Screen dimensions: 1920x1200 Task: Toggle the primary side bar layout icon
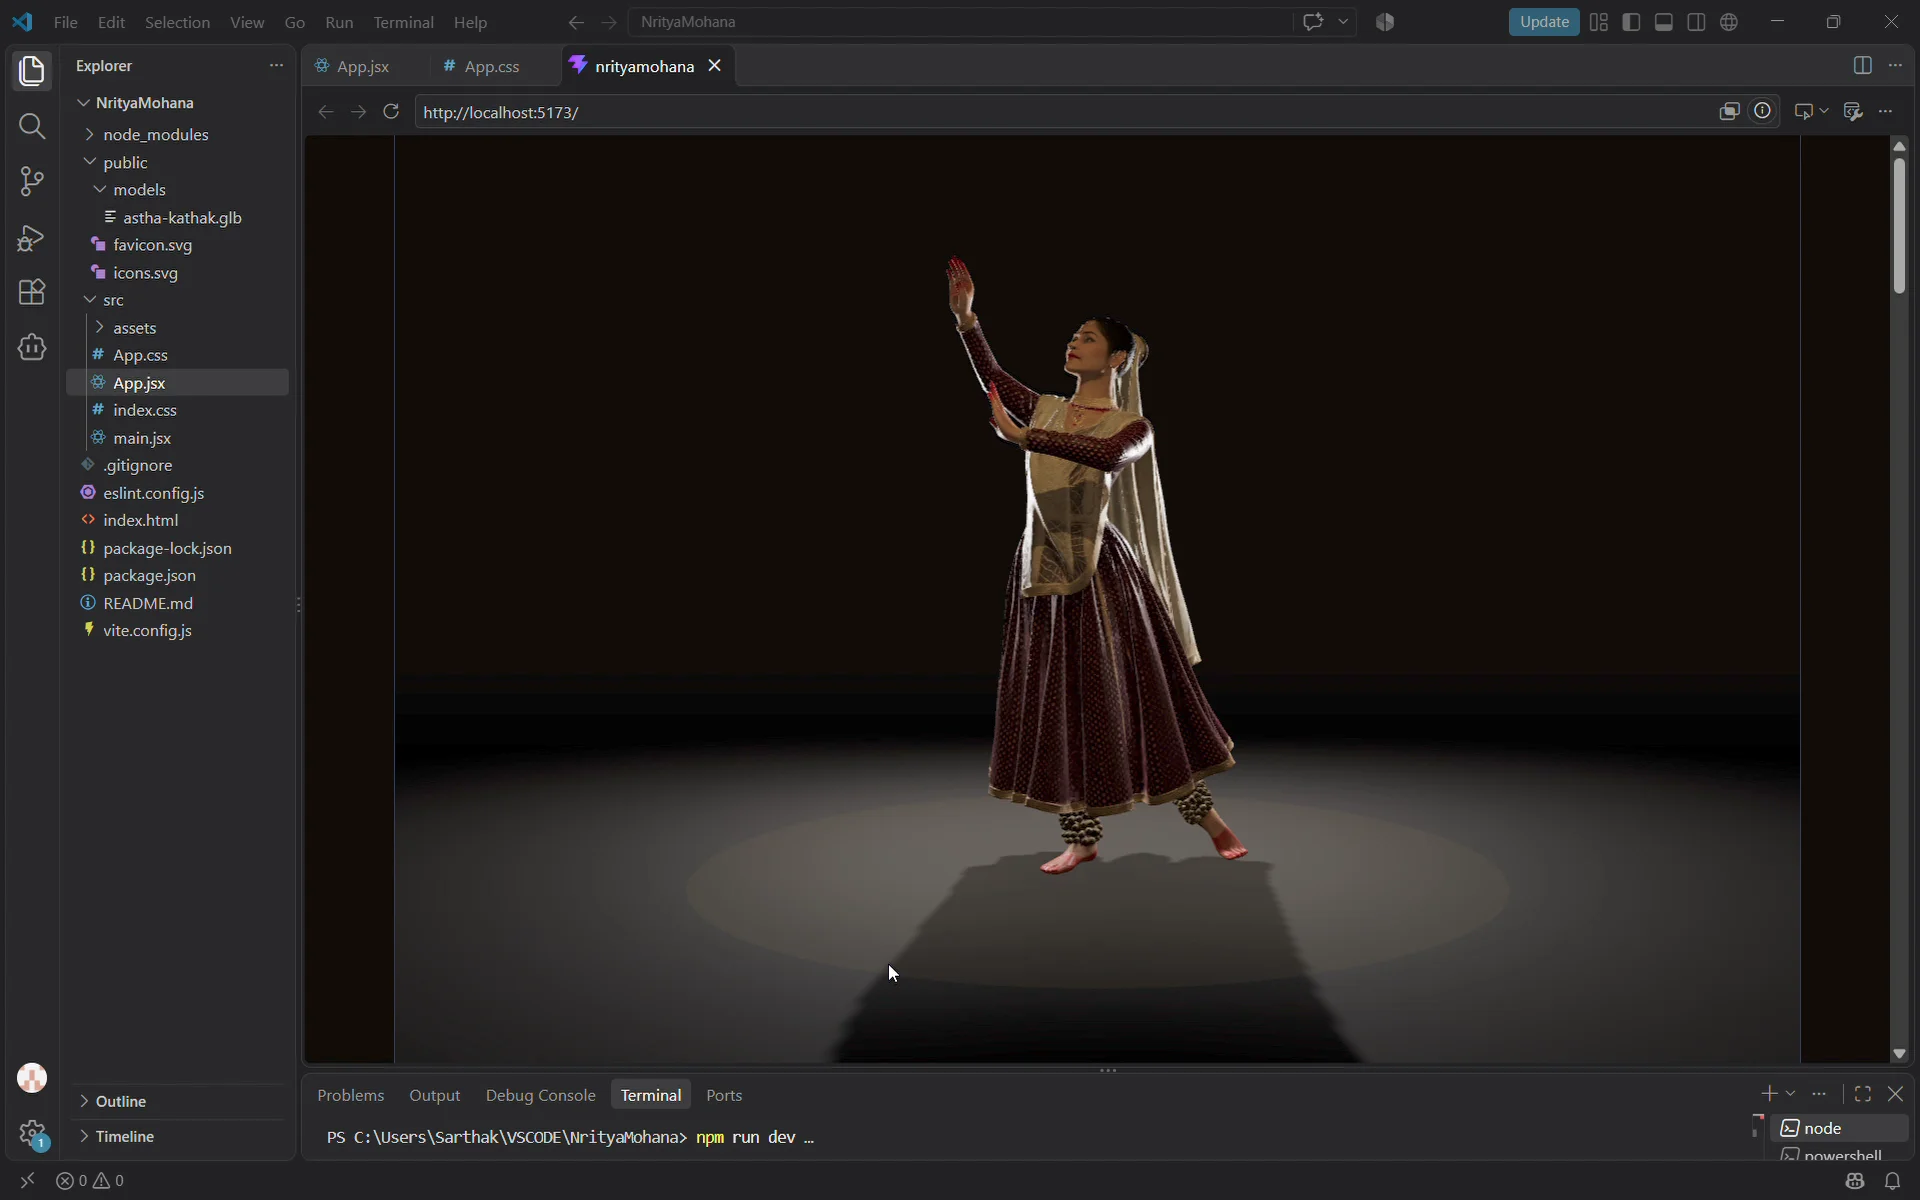click(1631, 22)
